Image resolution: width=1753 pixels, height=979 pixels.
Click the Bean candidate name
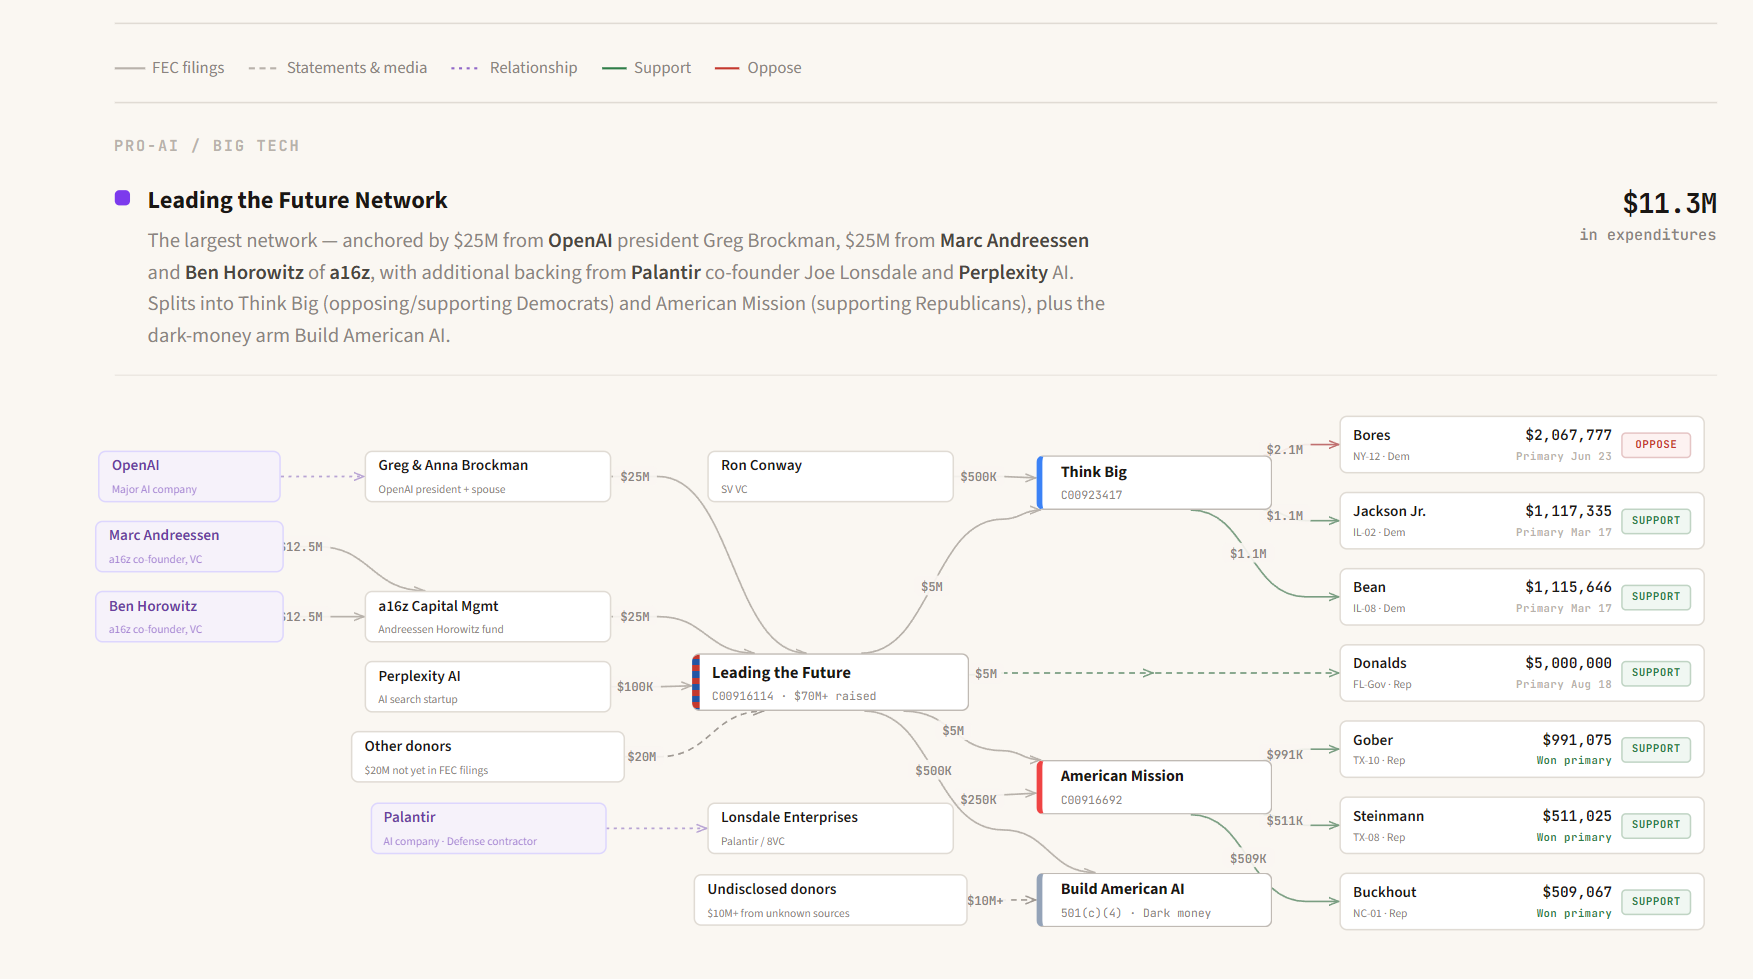[1369, 587]
